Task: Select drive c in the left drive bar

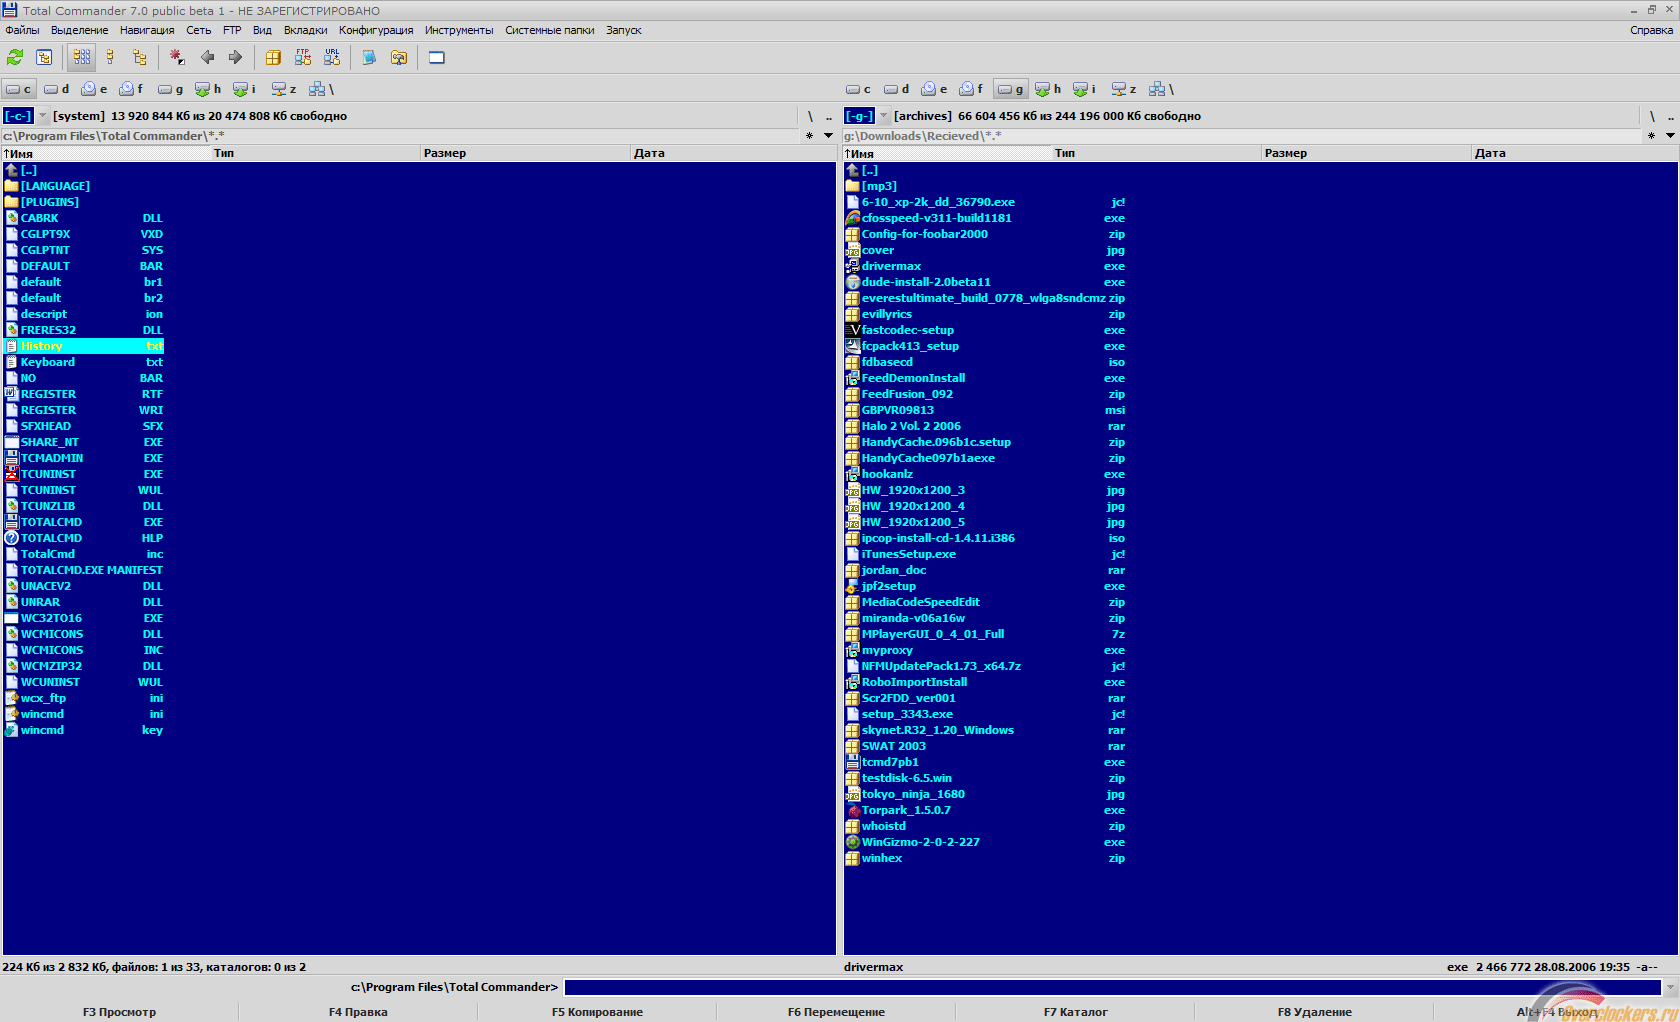Action: (x=19, y=89)
